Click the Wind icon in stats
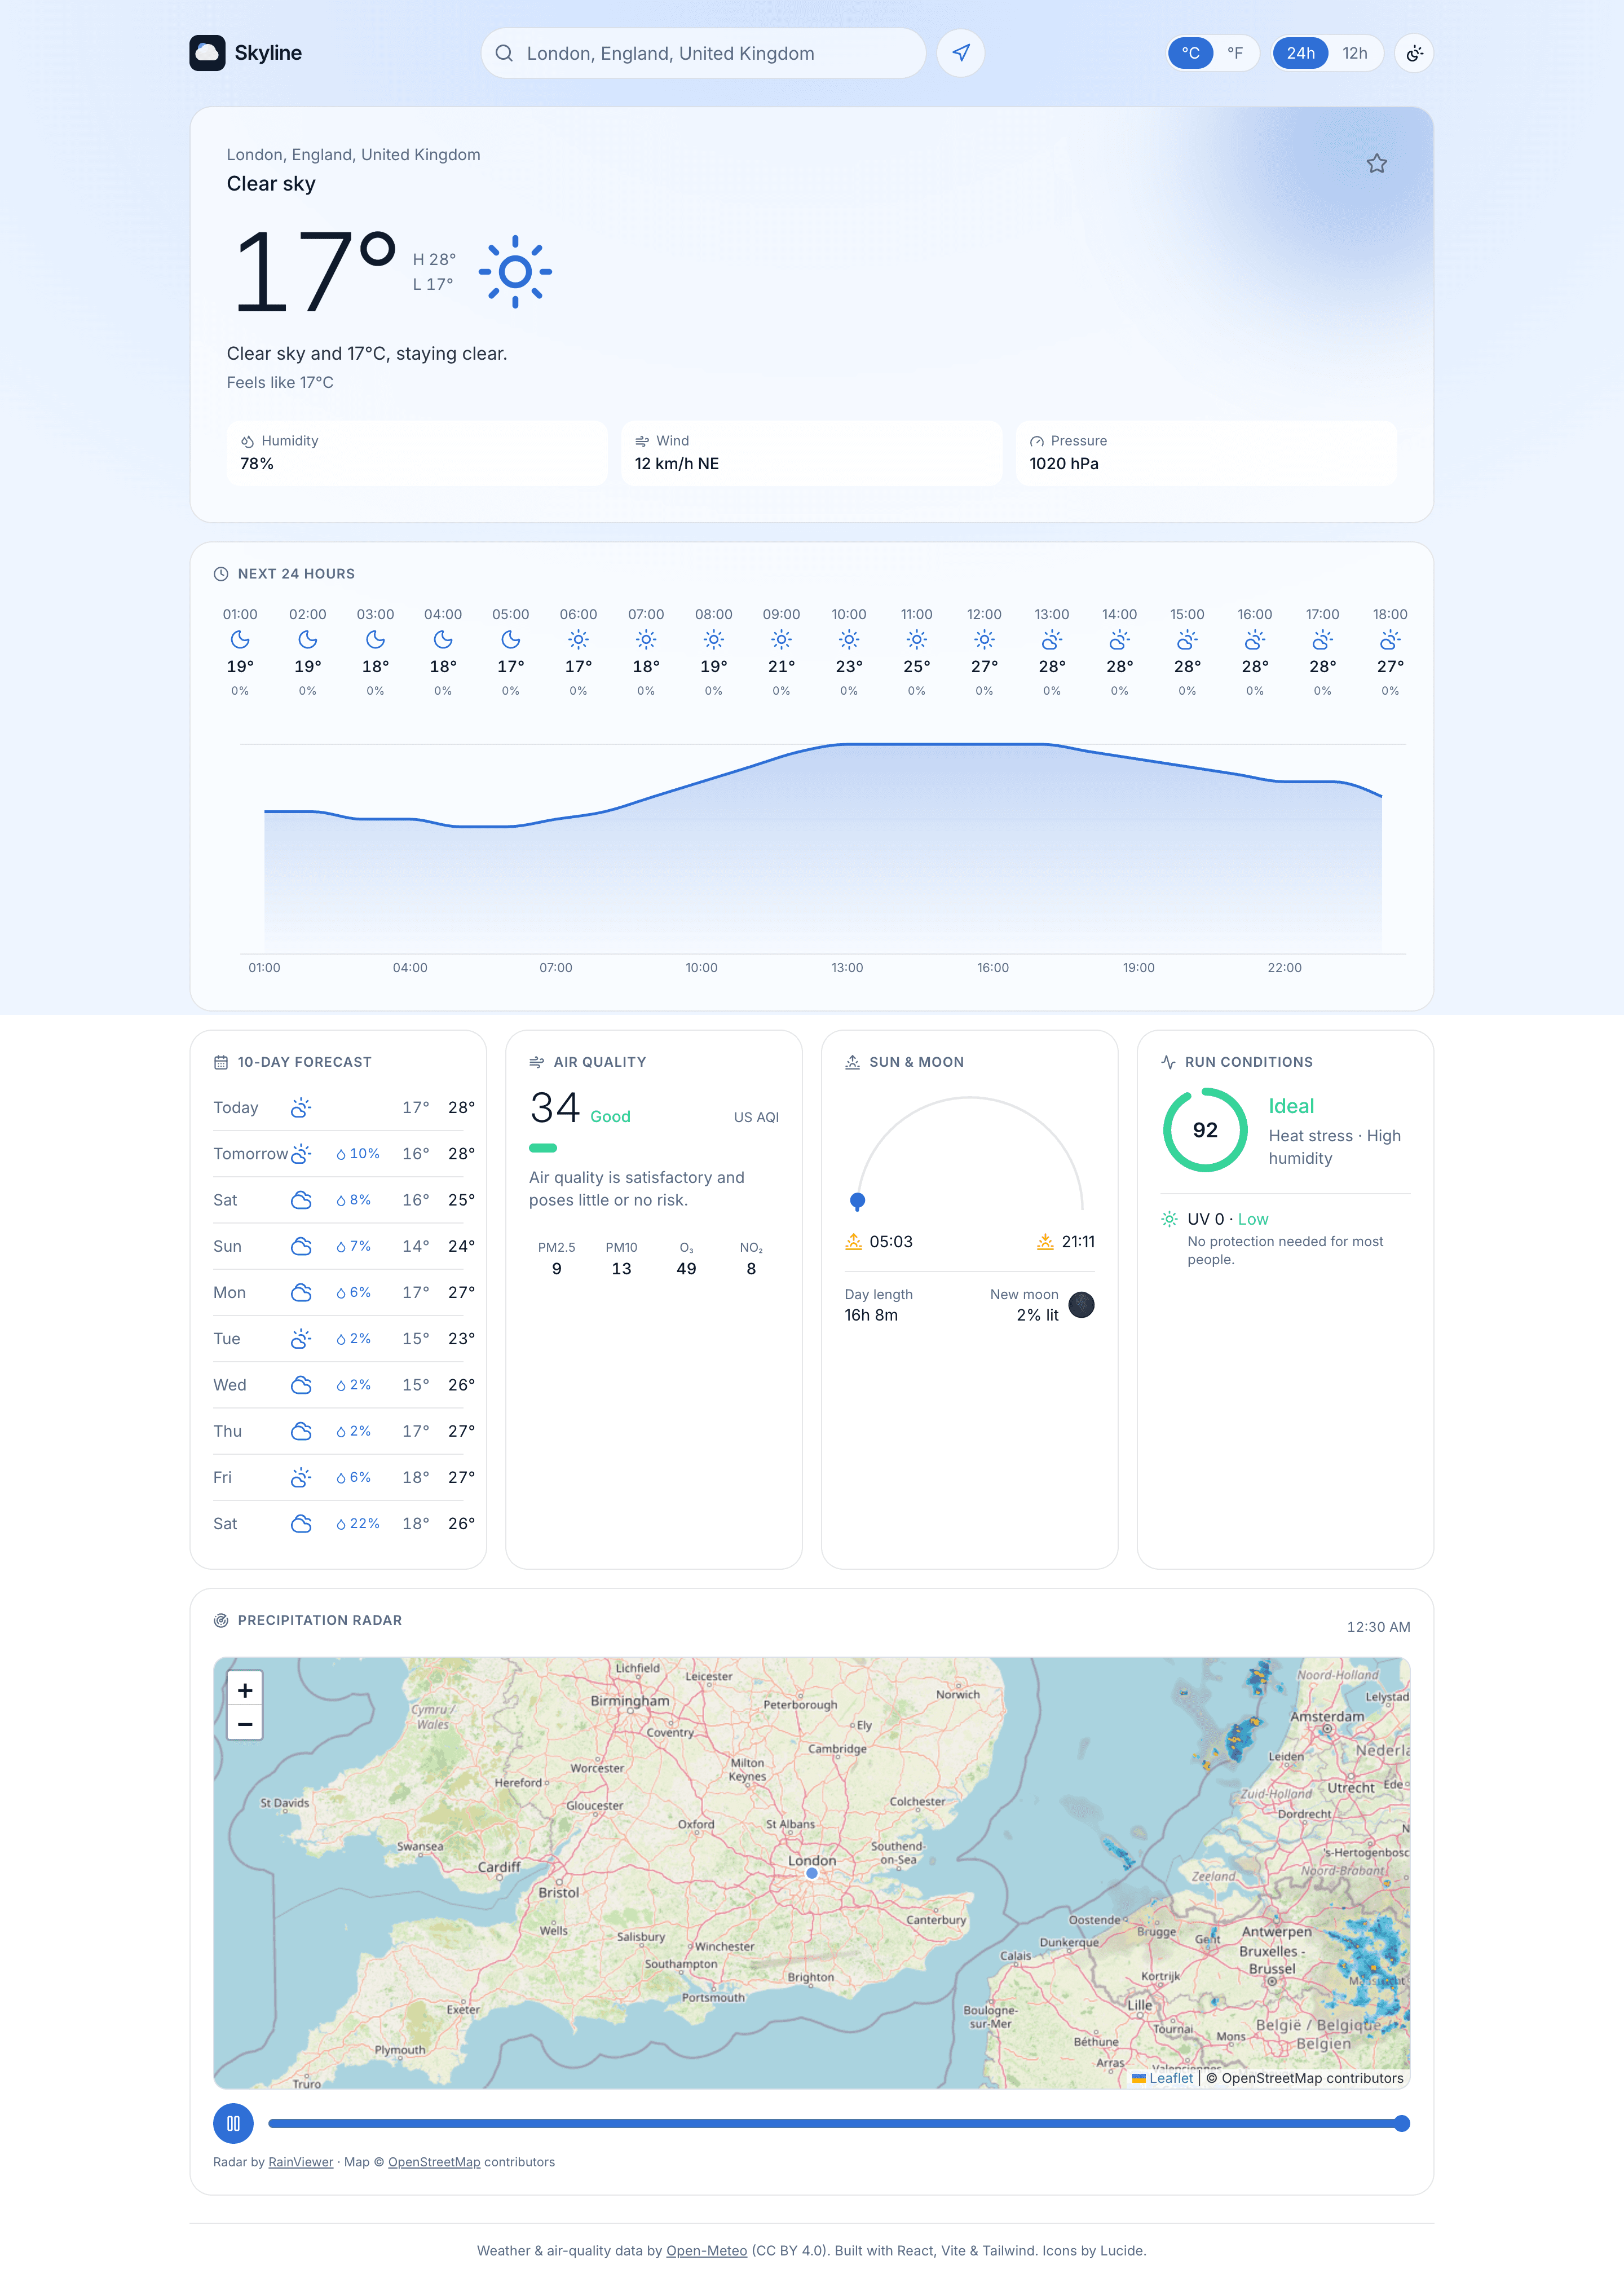1624x2287 pixels. [642, 441]
